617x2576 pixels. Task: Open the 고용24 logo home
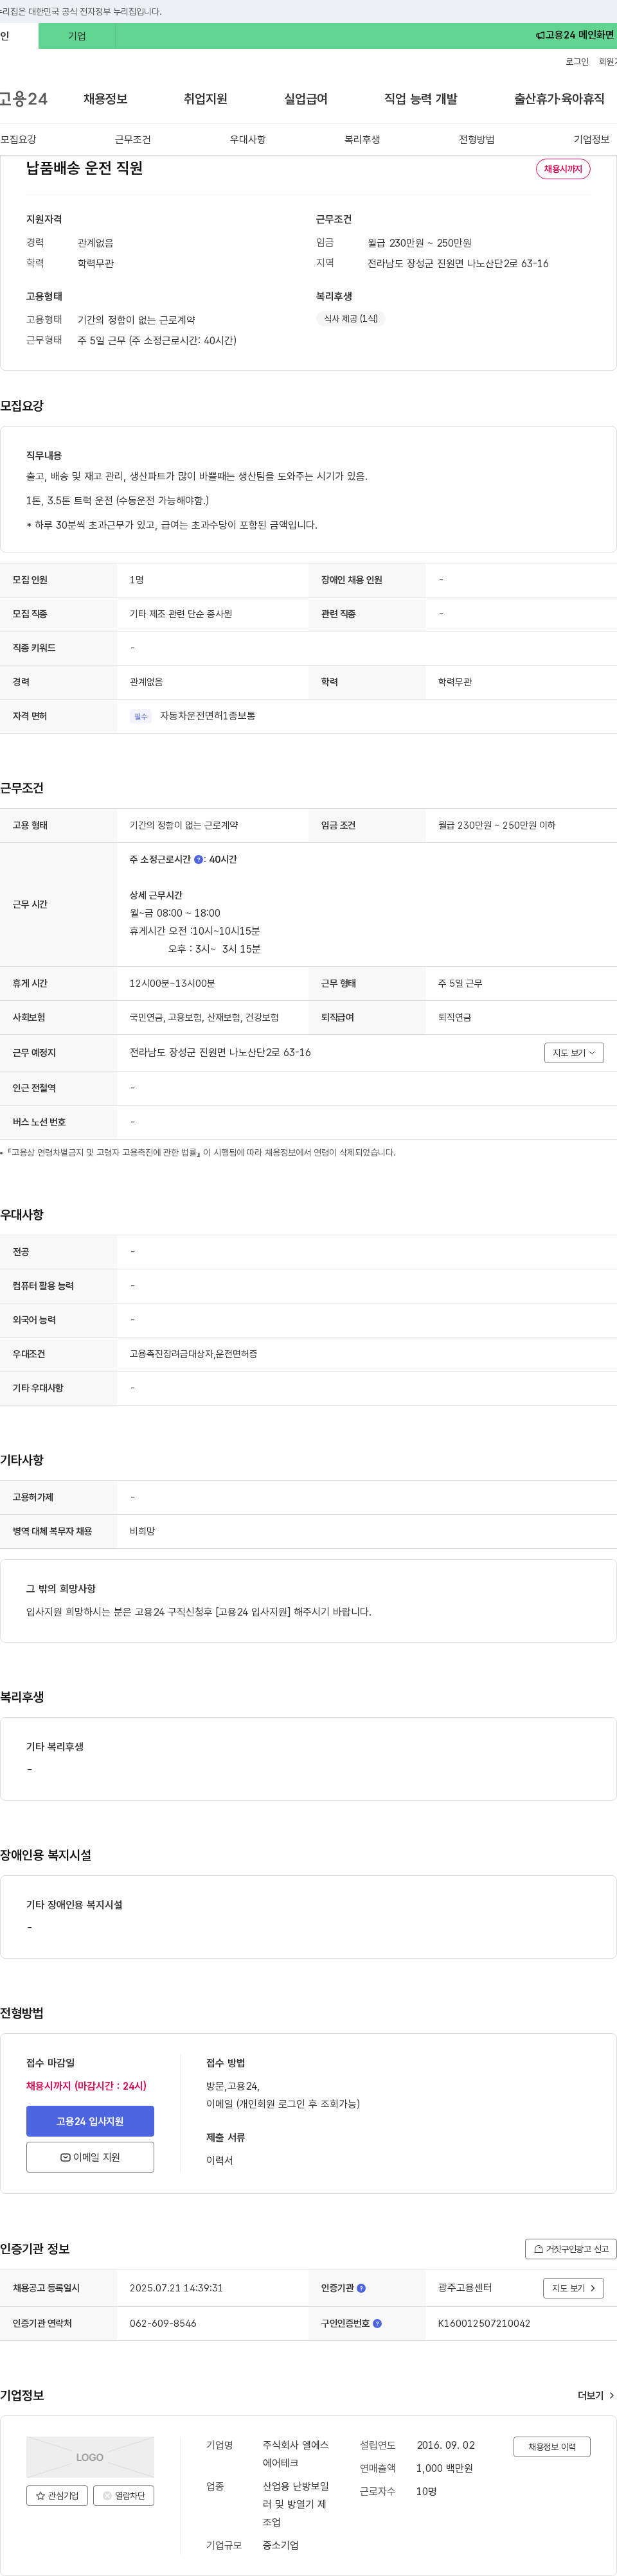tap(23, 99)
